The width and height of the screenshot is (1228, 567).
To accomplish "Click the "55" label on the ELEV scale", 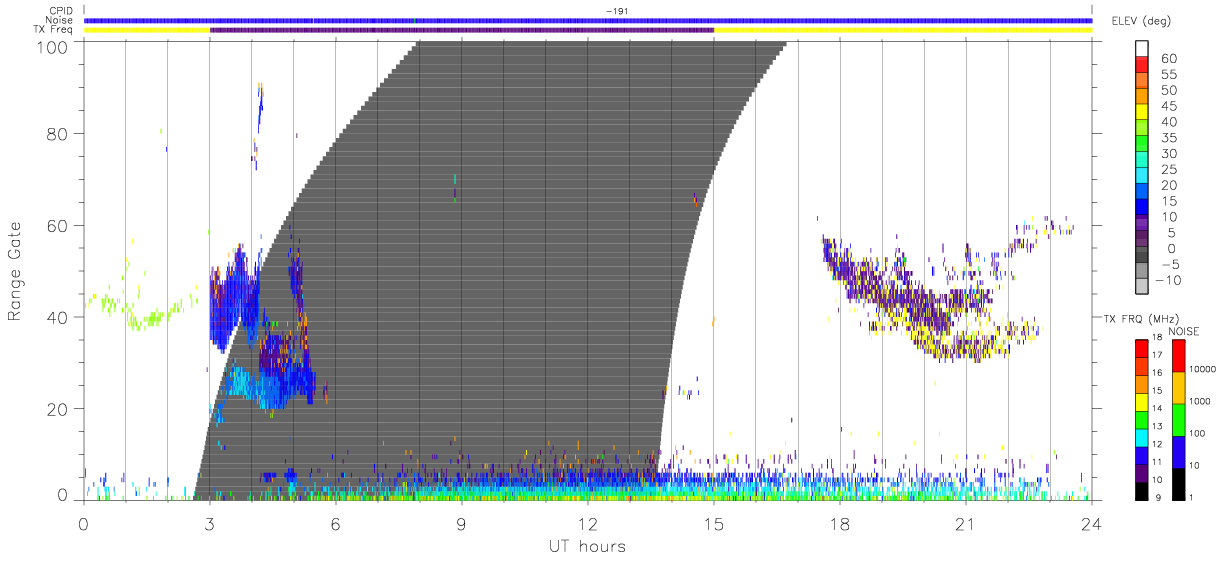I will click(x=1168, y=74).
